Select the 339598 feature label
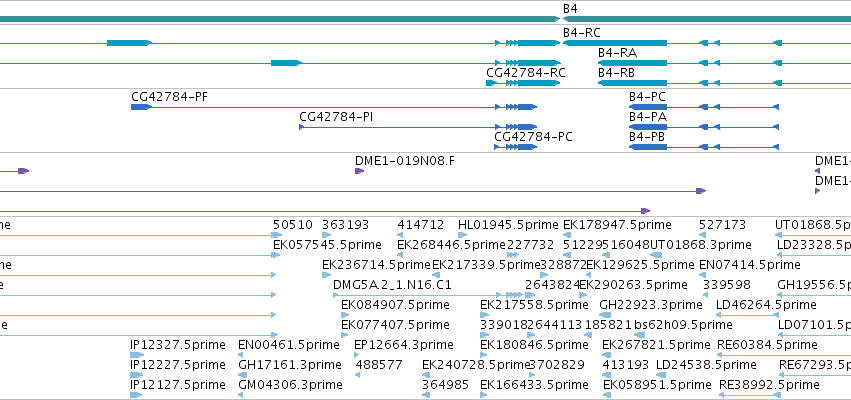 pos(727,285)
